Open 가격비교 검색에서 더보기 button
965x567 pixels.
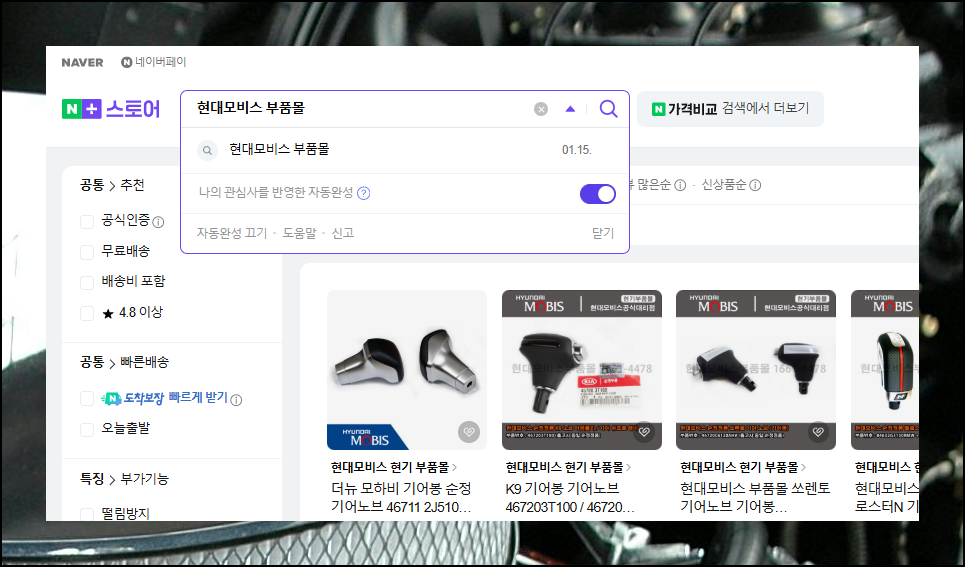coord(730,109)
